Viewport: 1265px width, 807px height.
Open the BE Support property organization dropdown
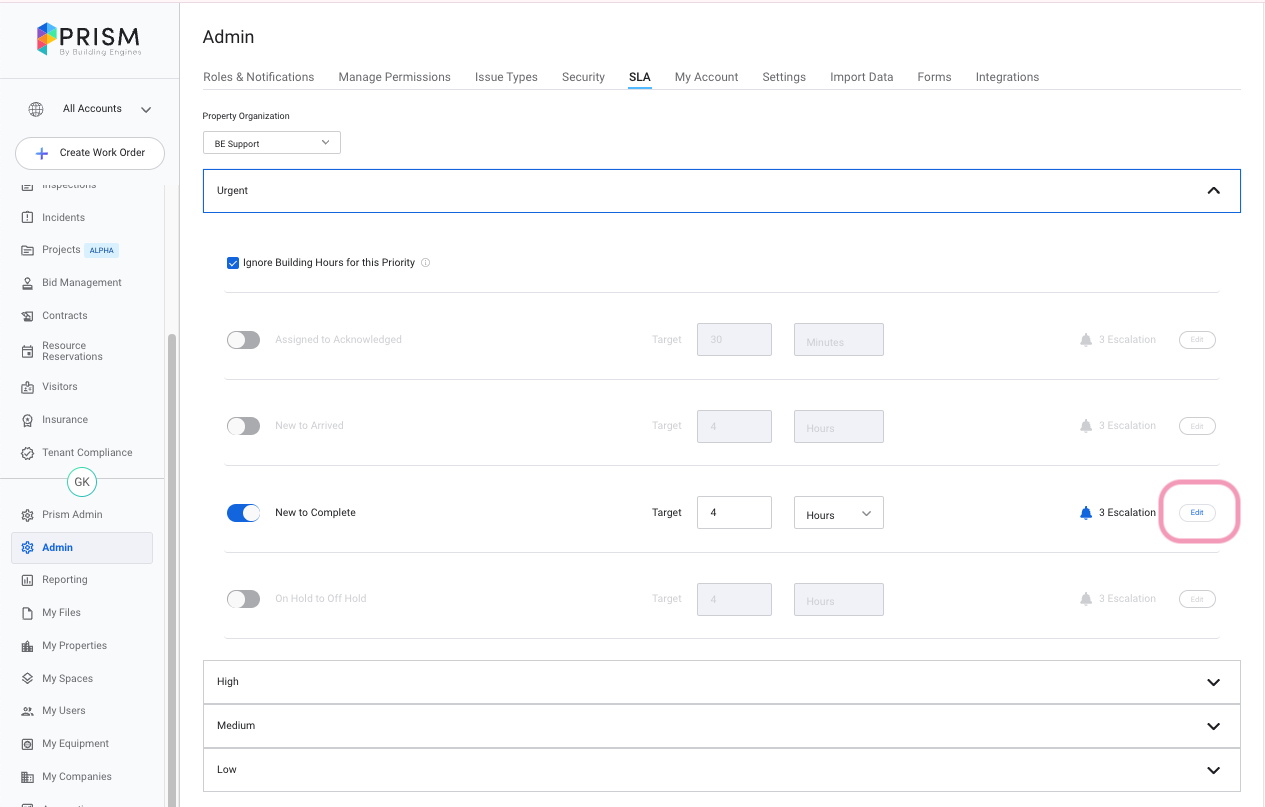[x=271, y=143]
